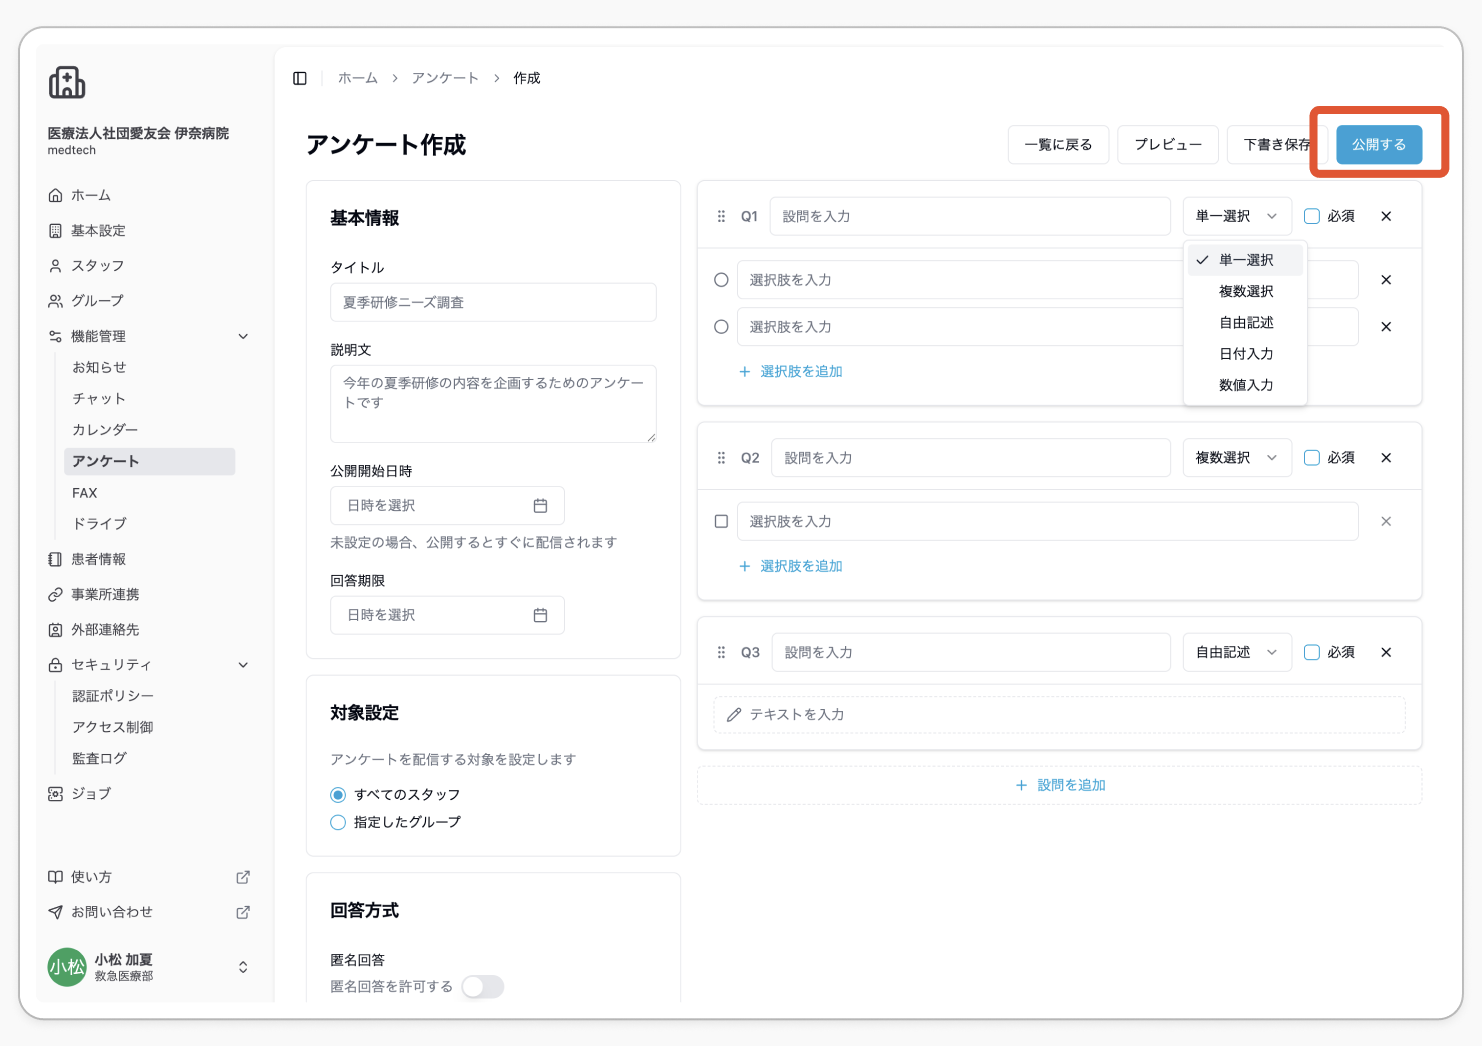This screenshot has height=1046, width=1482.
Task: Grab the Q2 drag handle icon
Action: tap(721, 458)
